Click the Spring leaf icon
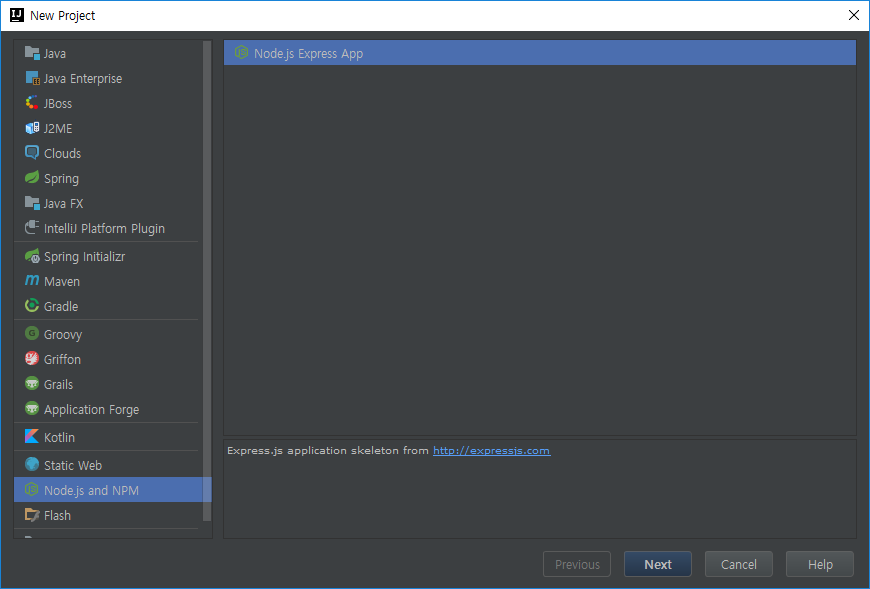Screen dimensions: 870x589 click(x=32, y=178)
